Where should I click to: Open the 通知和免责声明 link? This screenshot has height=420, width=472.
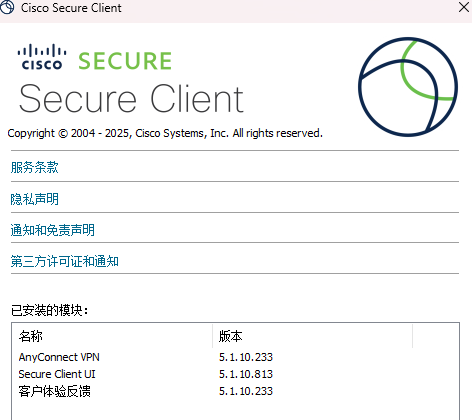coord(53,230)
